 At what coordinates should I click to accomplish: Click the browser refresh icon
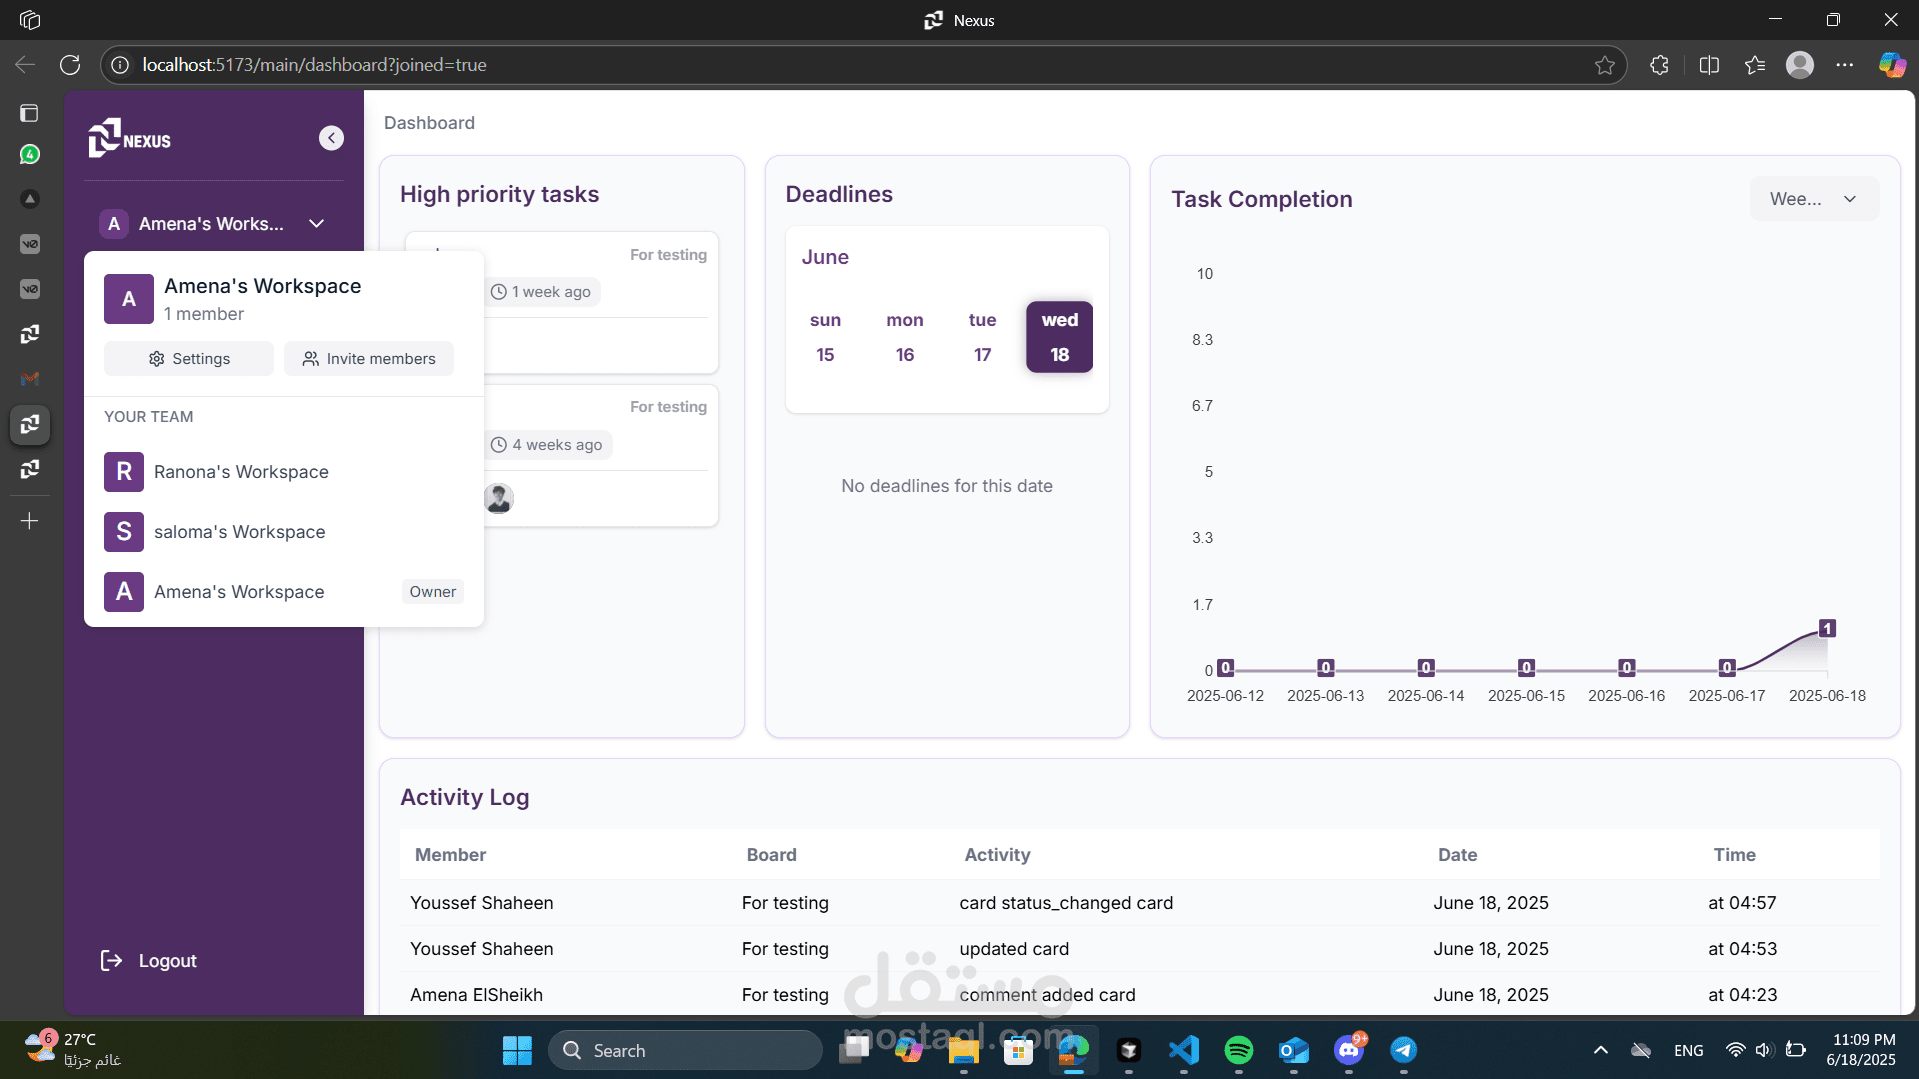(x=70, y=64)
